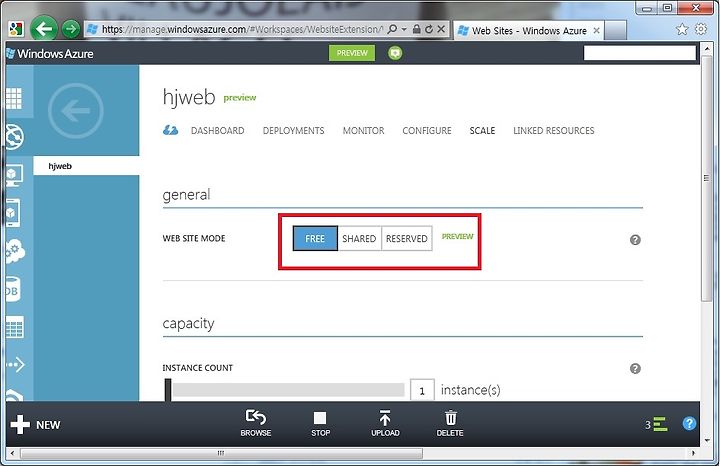
Task: Click the vertical scrollbar thumb
Action: click(706, 178)
